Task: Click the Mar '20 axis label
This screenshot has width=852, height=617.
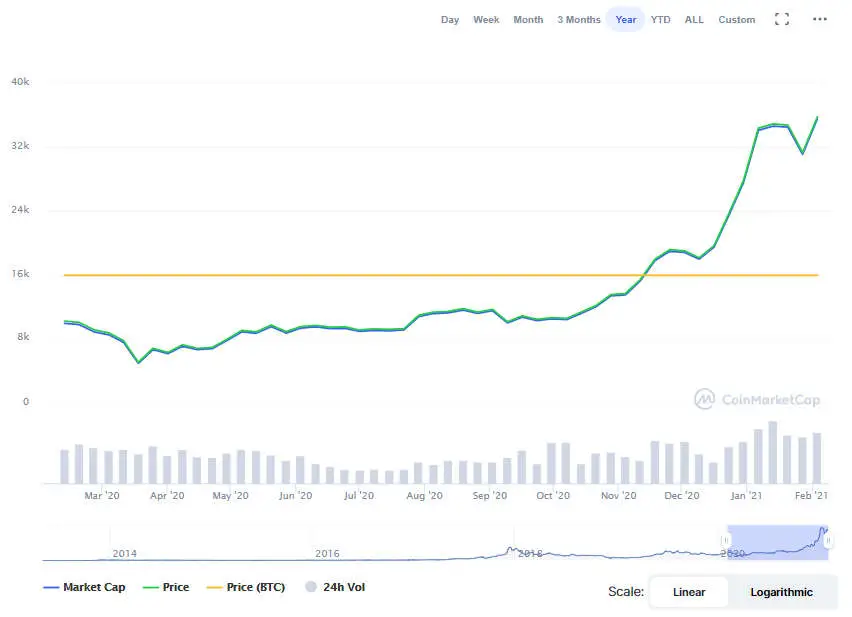Action: 102,495
